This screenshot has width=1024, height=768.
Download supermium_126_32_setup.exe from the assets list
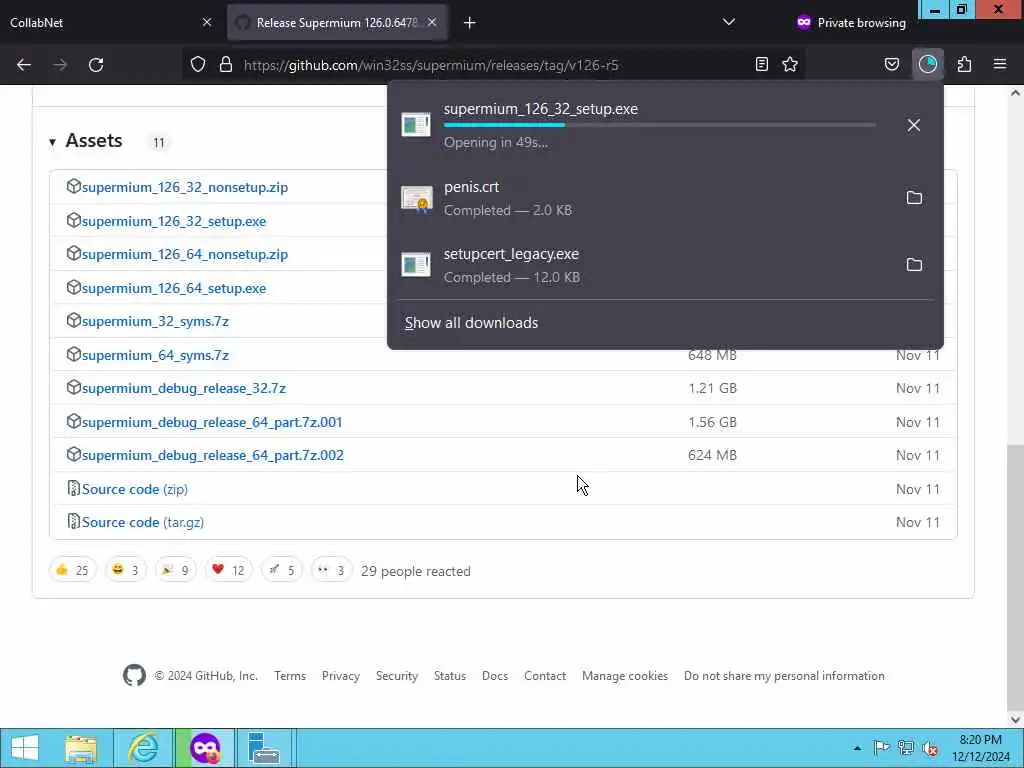(x=174, y=221)
